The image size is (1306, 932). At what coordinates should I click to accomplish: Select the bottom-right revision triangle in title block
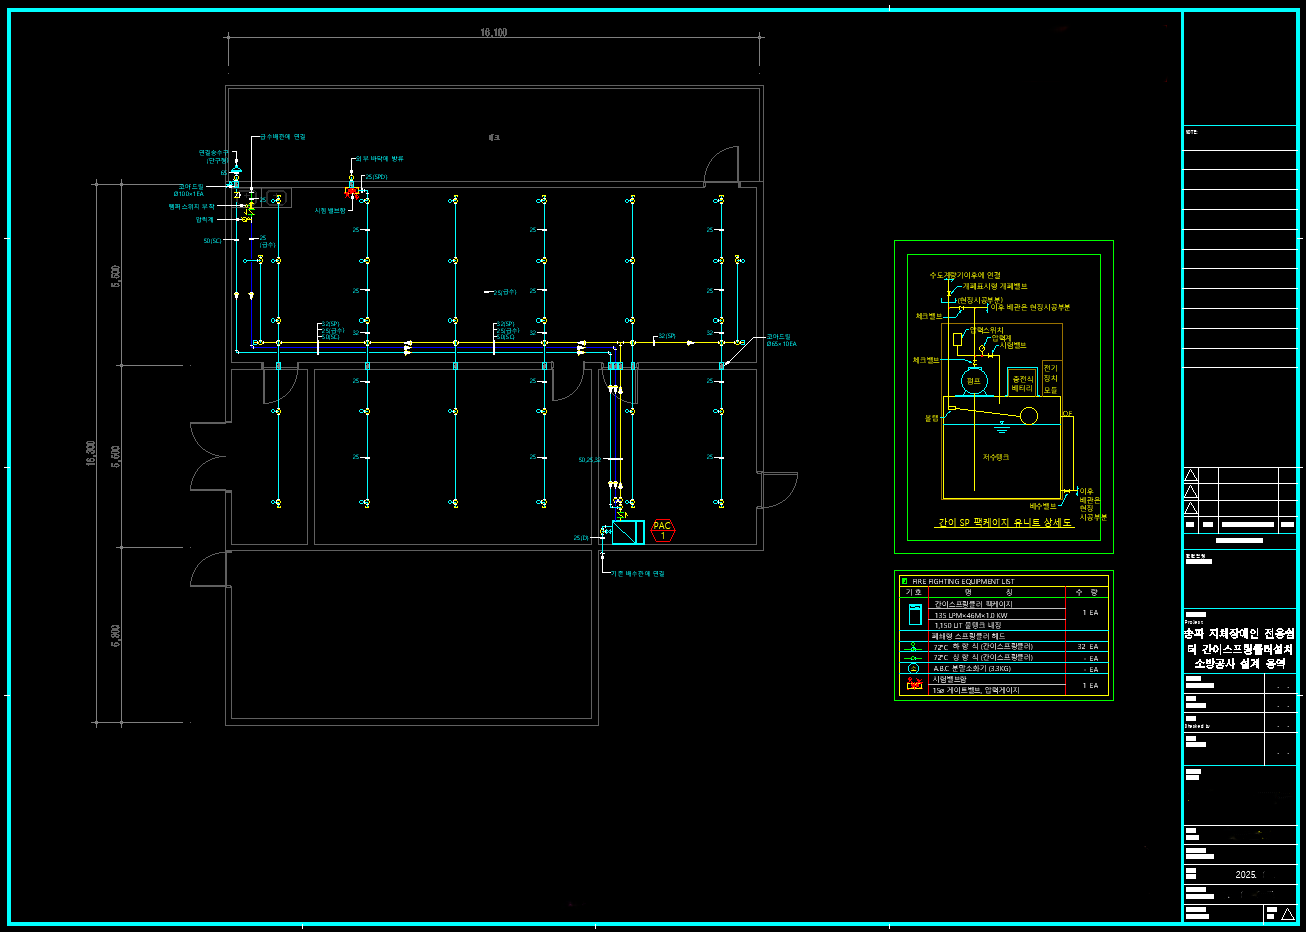pyautogui.click(x=1287, y=913)
